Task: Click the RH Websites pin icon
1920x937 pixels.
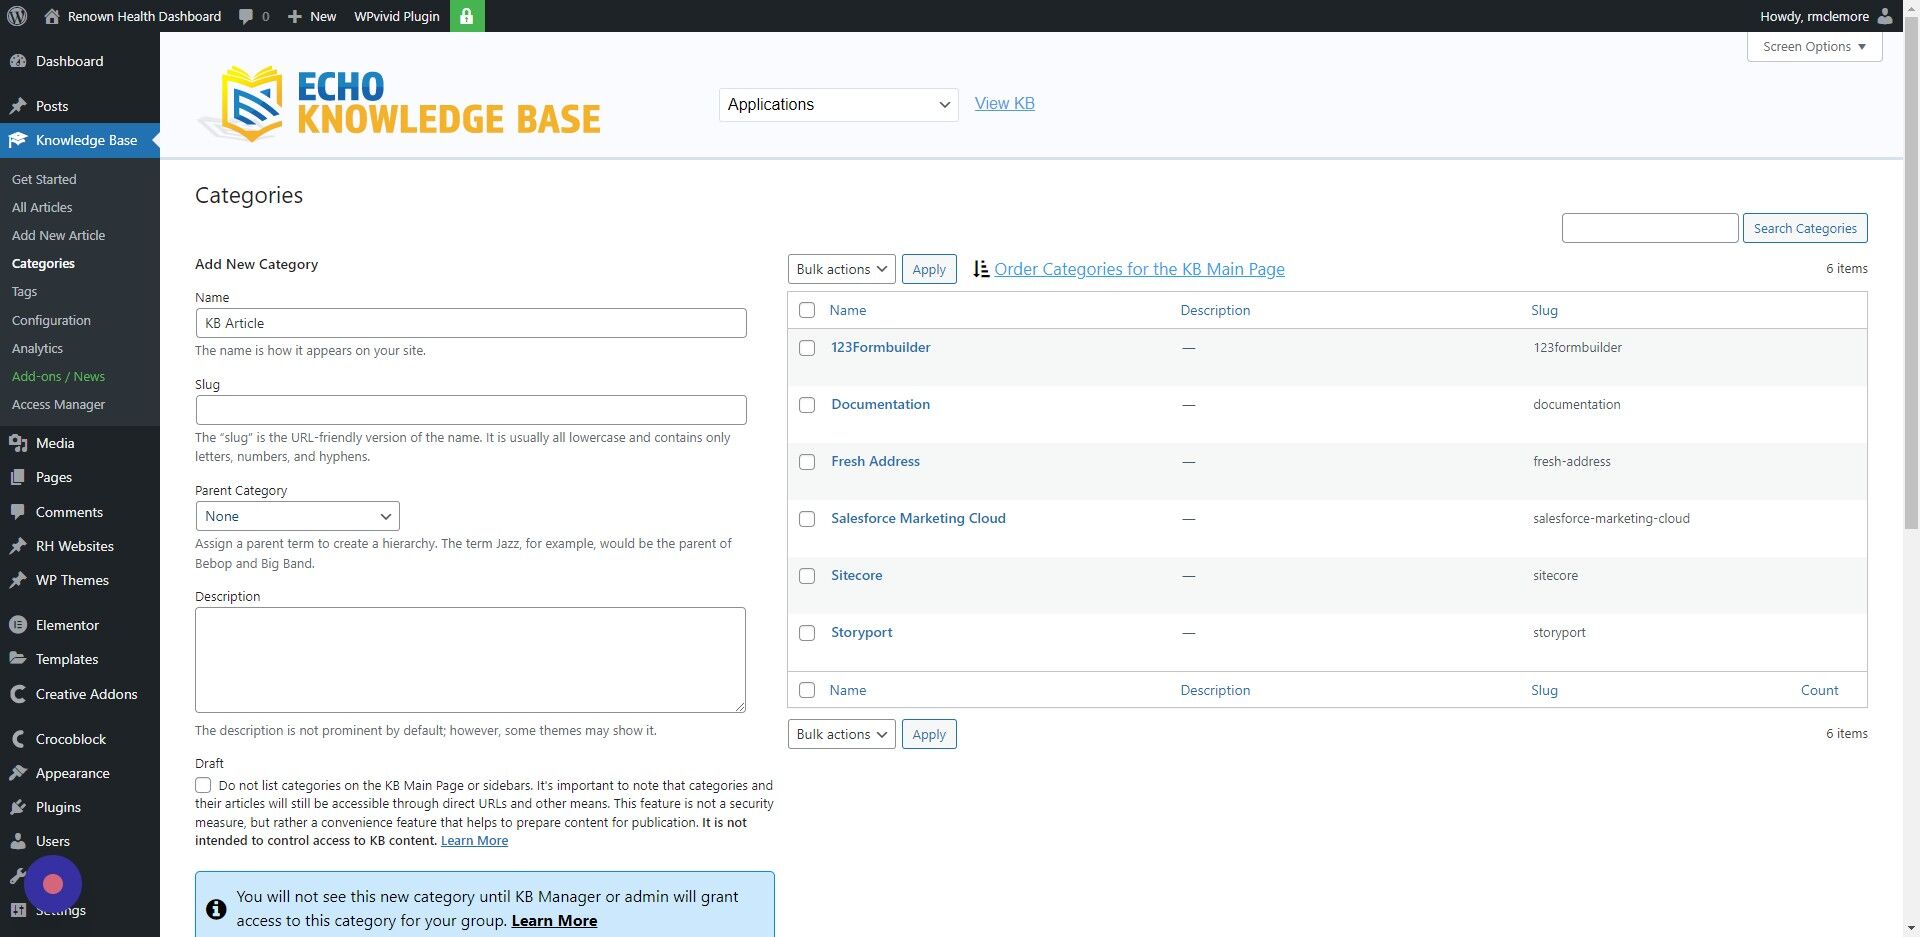Action: pyautogui.click(x=18, y=546)
